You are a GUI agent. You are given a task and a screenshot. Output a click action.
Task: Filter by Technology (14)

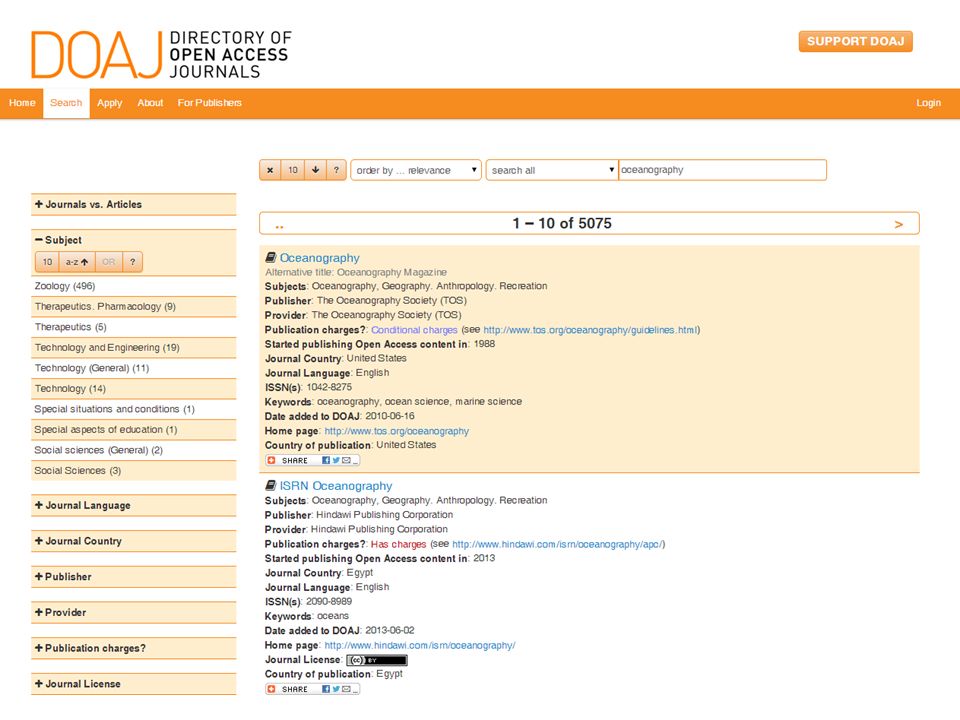coord(133,389)
